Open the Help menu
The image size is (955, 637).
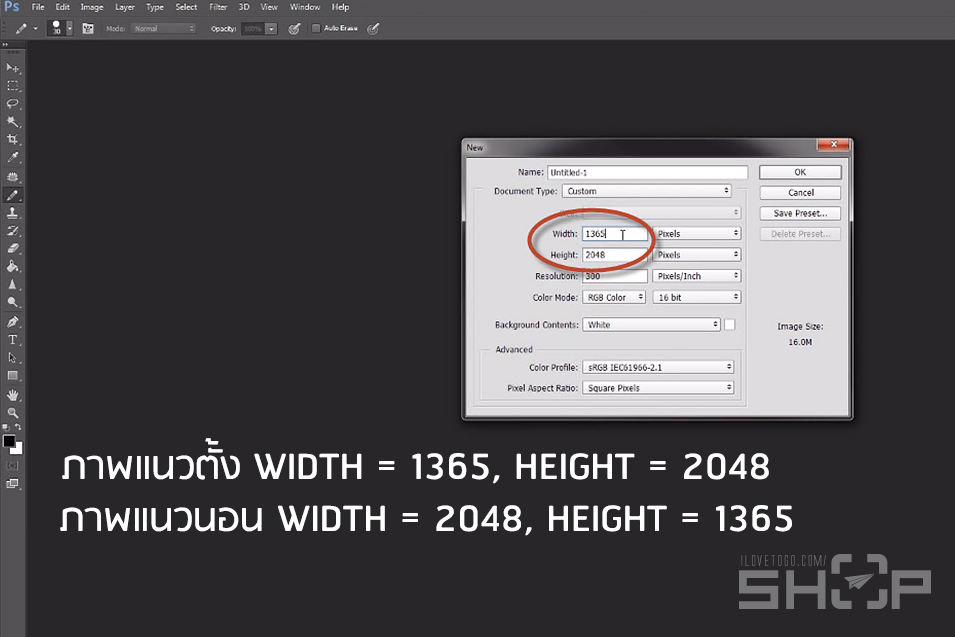click(x=340, y=7)
